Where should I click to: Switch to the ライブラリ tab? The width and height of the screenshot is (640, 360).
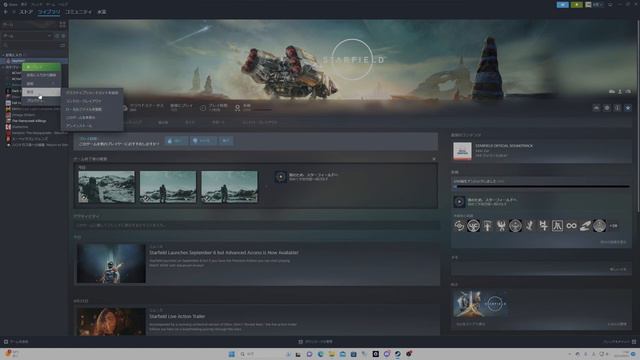click(x=49, y=12)
